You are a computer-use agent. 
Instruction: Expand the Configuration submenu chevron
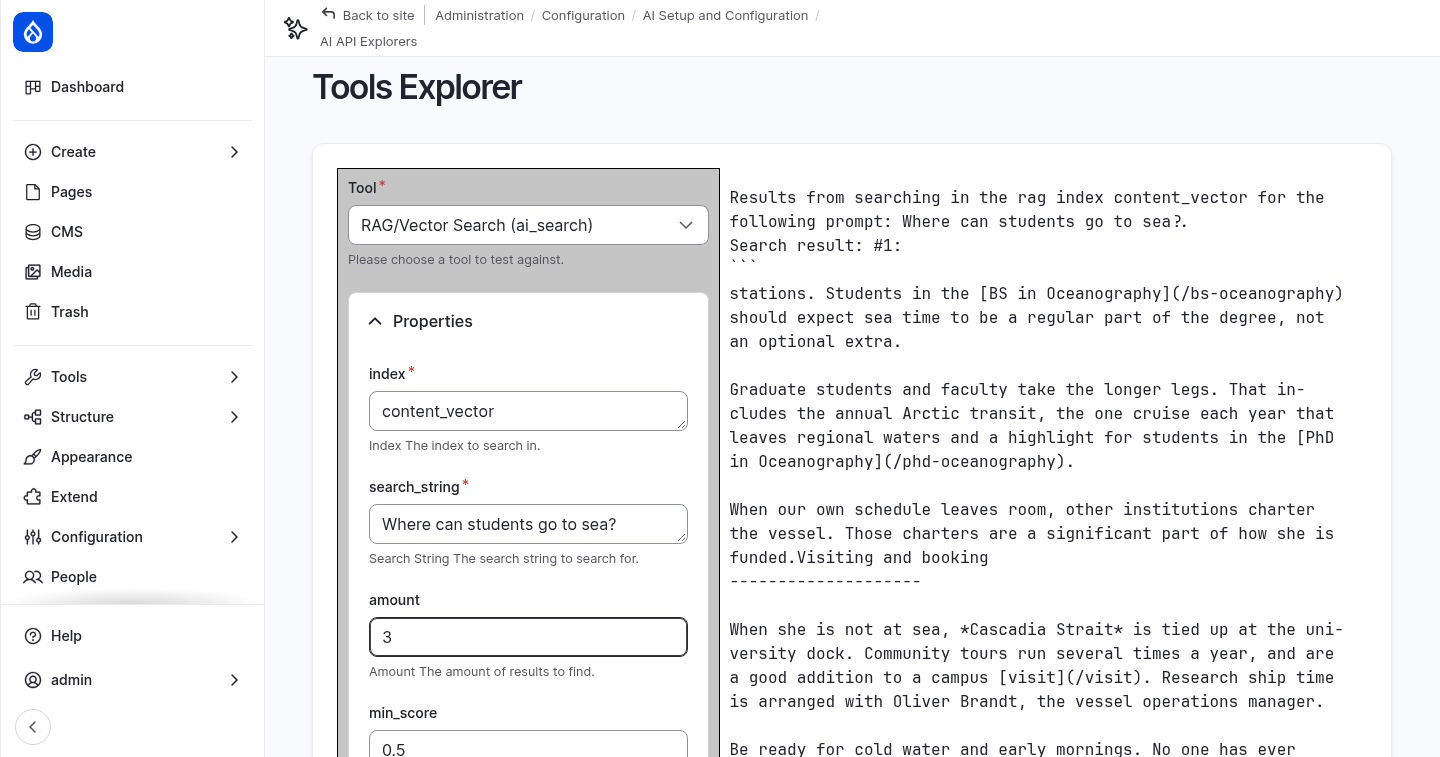[234, 537]
